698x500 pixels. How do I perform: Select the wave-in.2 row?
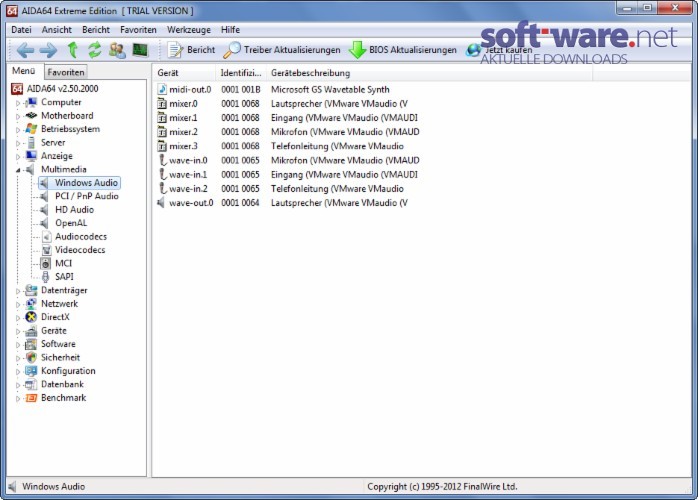tap(280, 189)
